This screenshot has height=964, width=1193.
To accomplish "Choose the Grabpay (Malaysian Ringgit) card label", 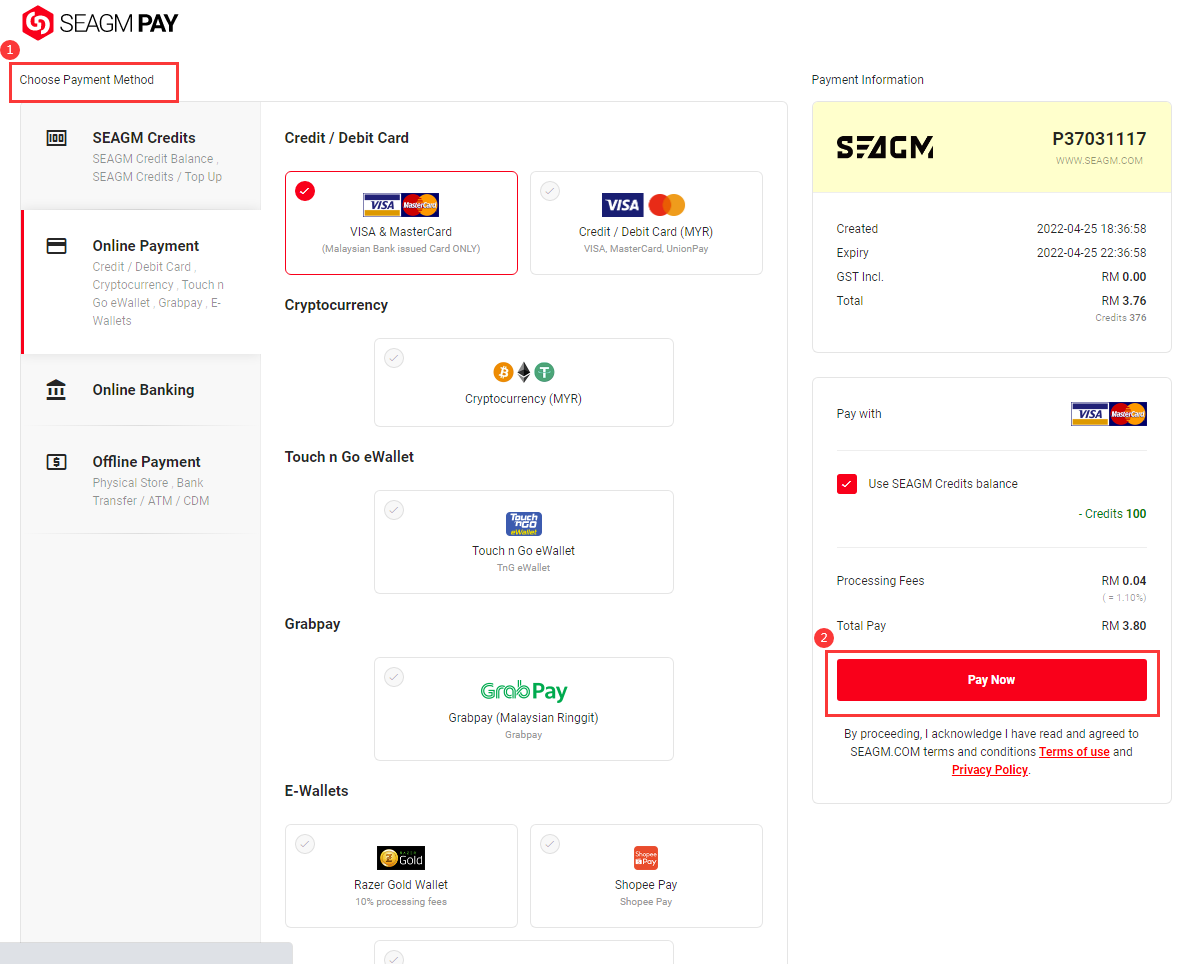I will 523,717.
